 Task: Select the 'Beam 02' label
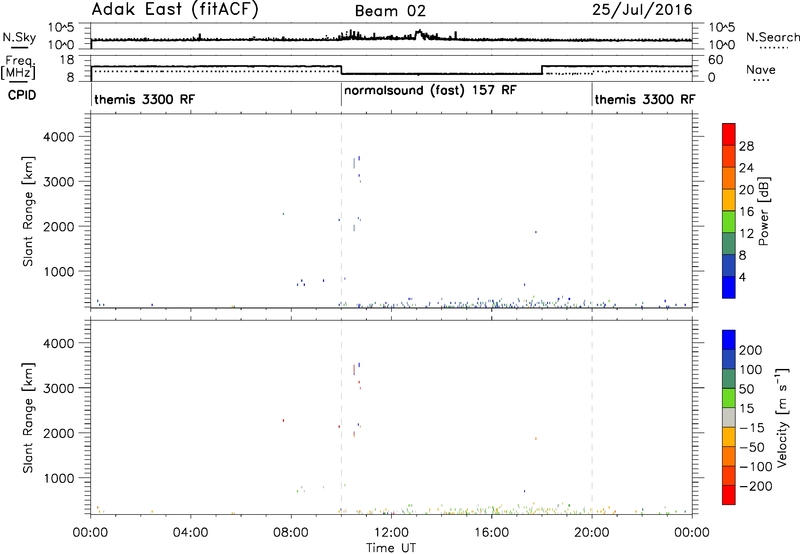(x=390, y=11)
